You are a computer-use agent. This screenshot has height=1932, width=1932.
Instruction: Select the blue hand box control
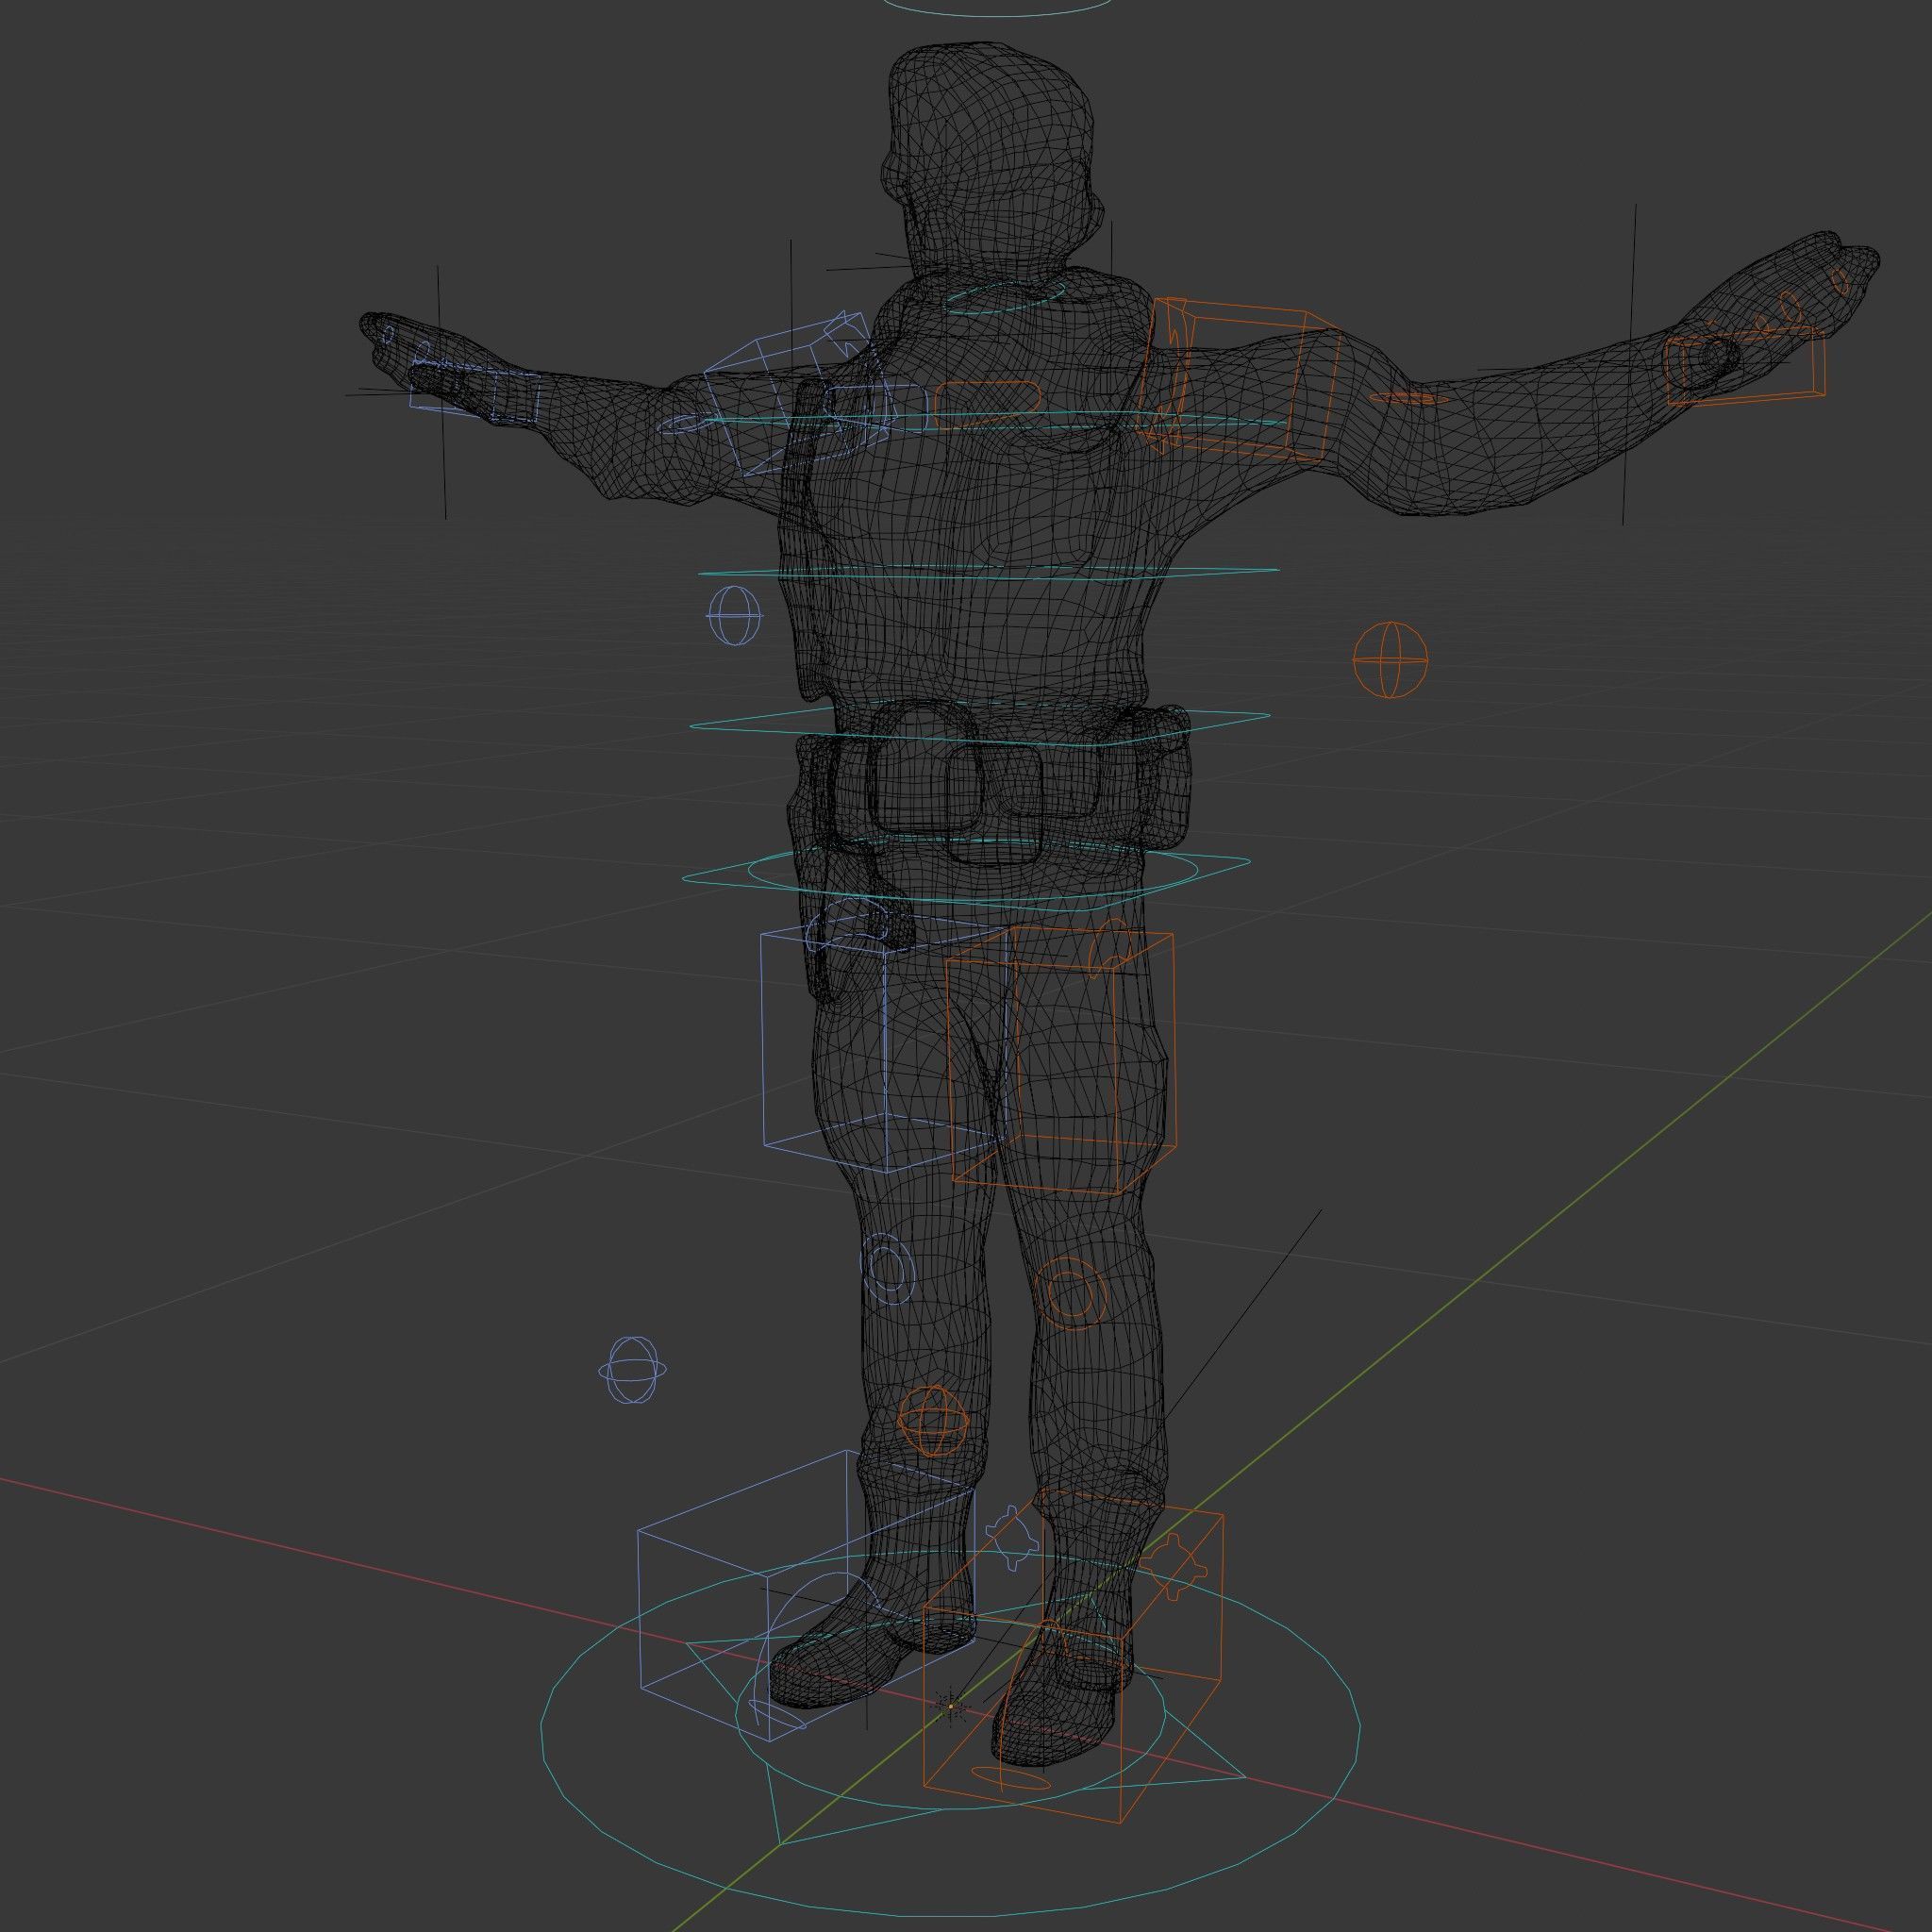[x=476, y=391]
